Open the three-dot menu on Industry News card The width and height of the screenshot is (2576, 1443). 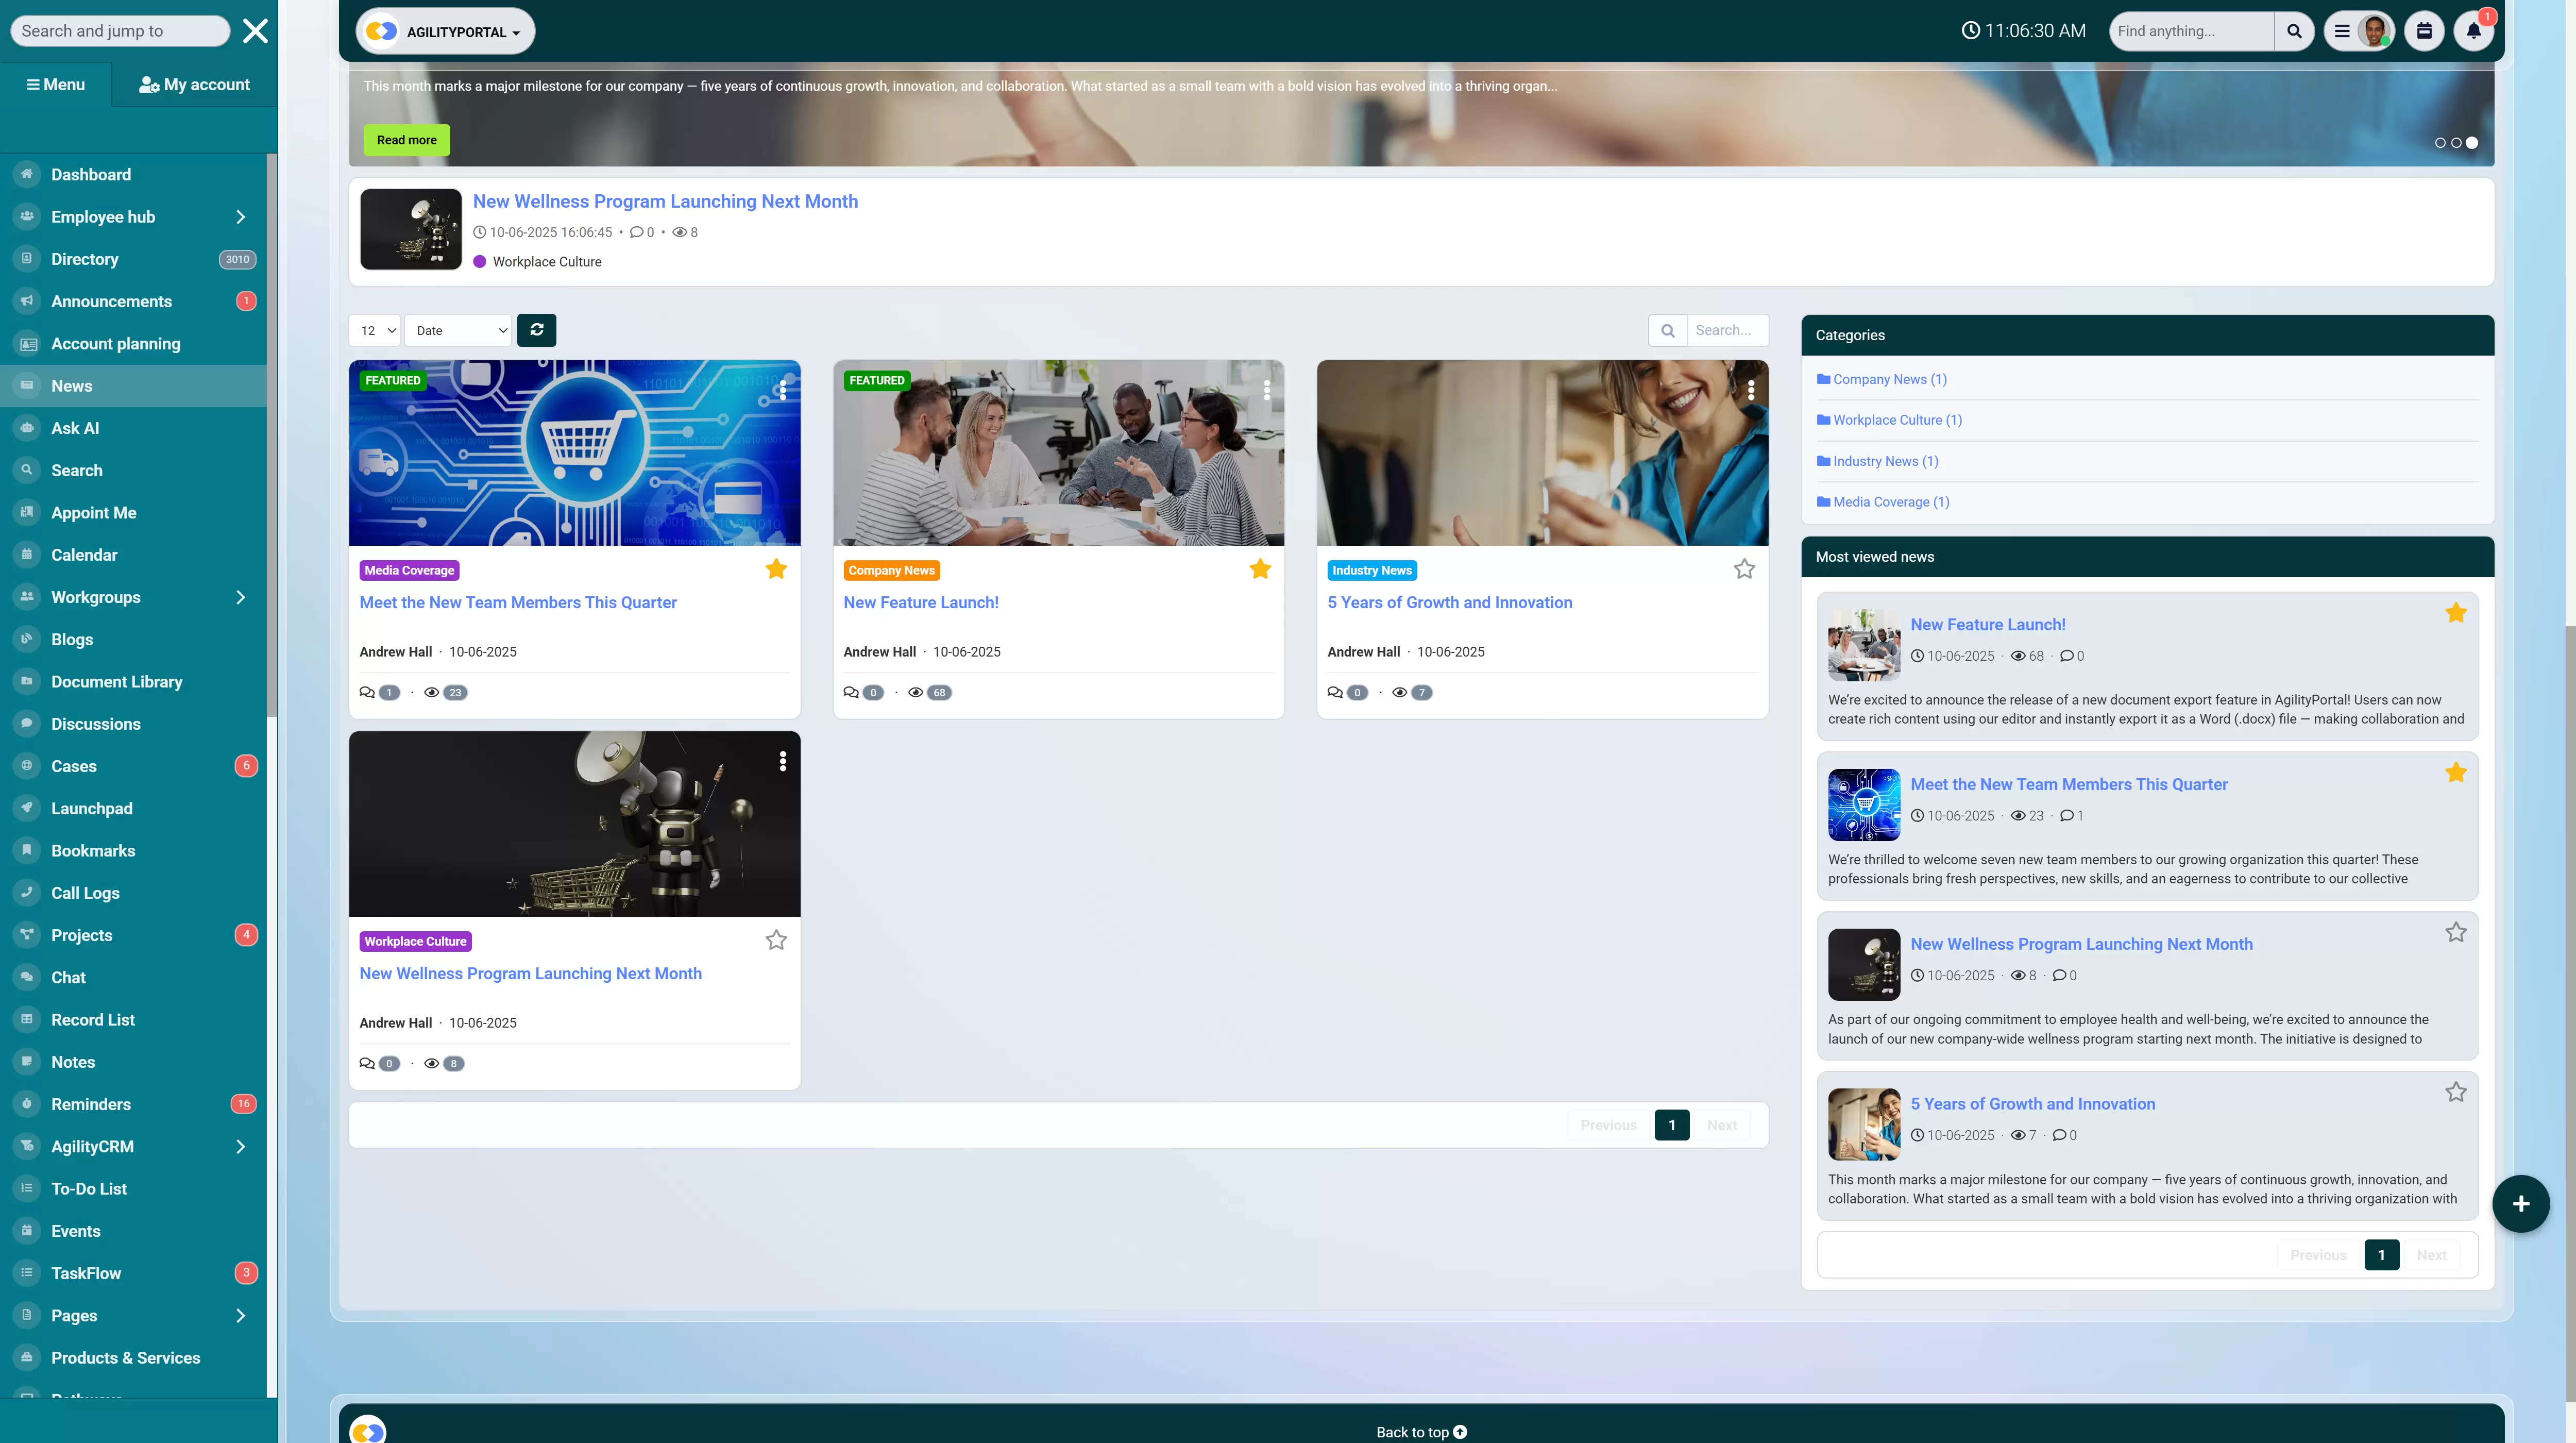[1750, 390]
